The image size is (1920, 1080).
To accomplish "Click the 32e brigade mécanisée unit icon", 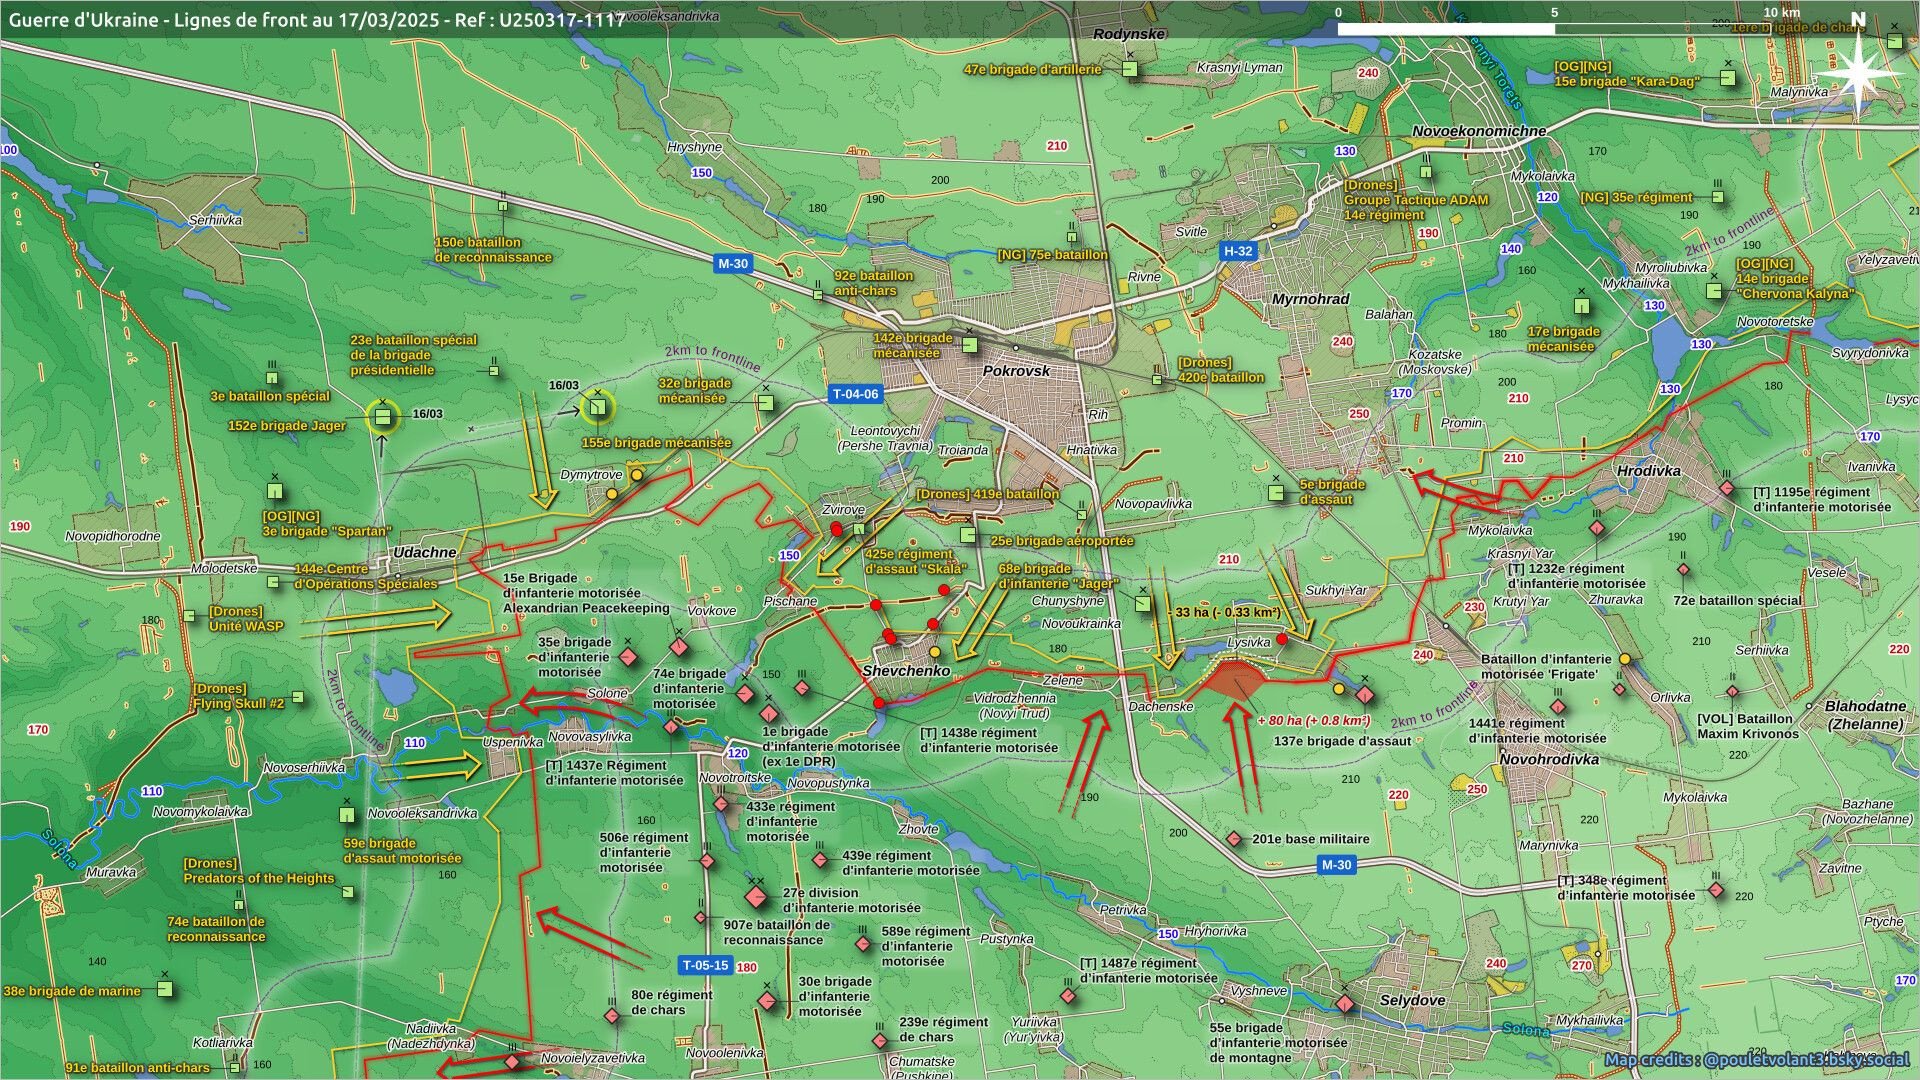I will pos(765,403).
